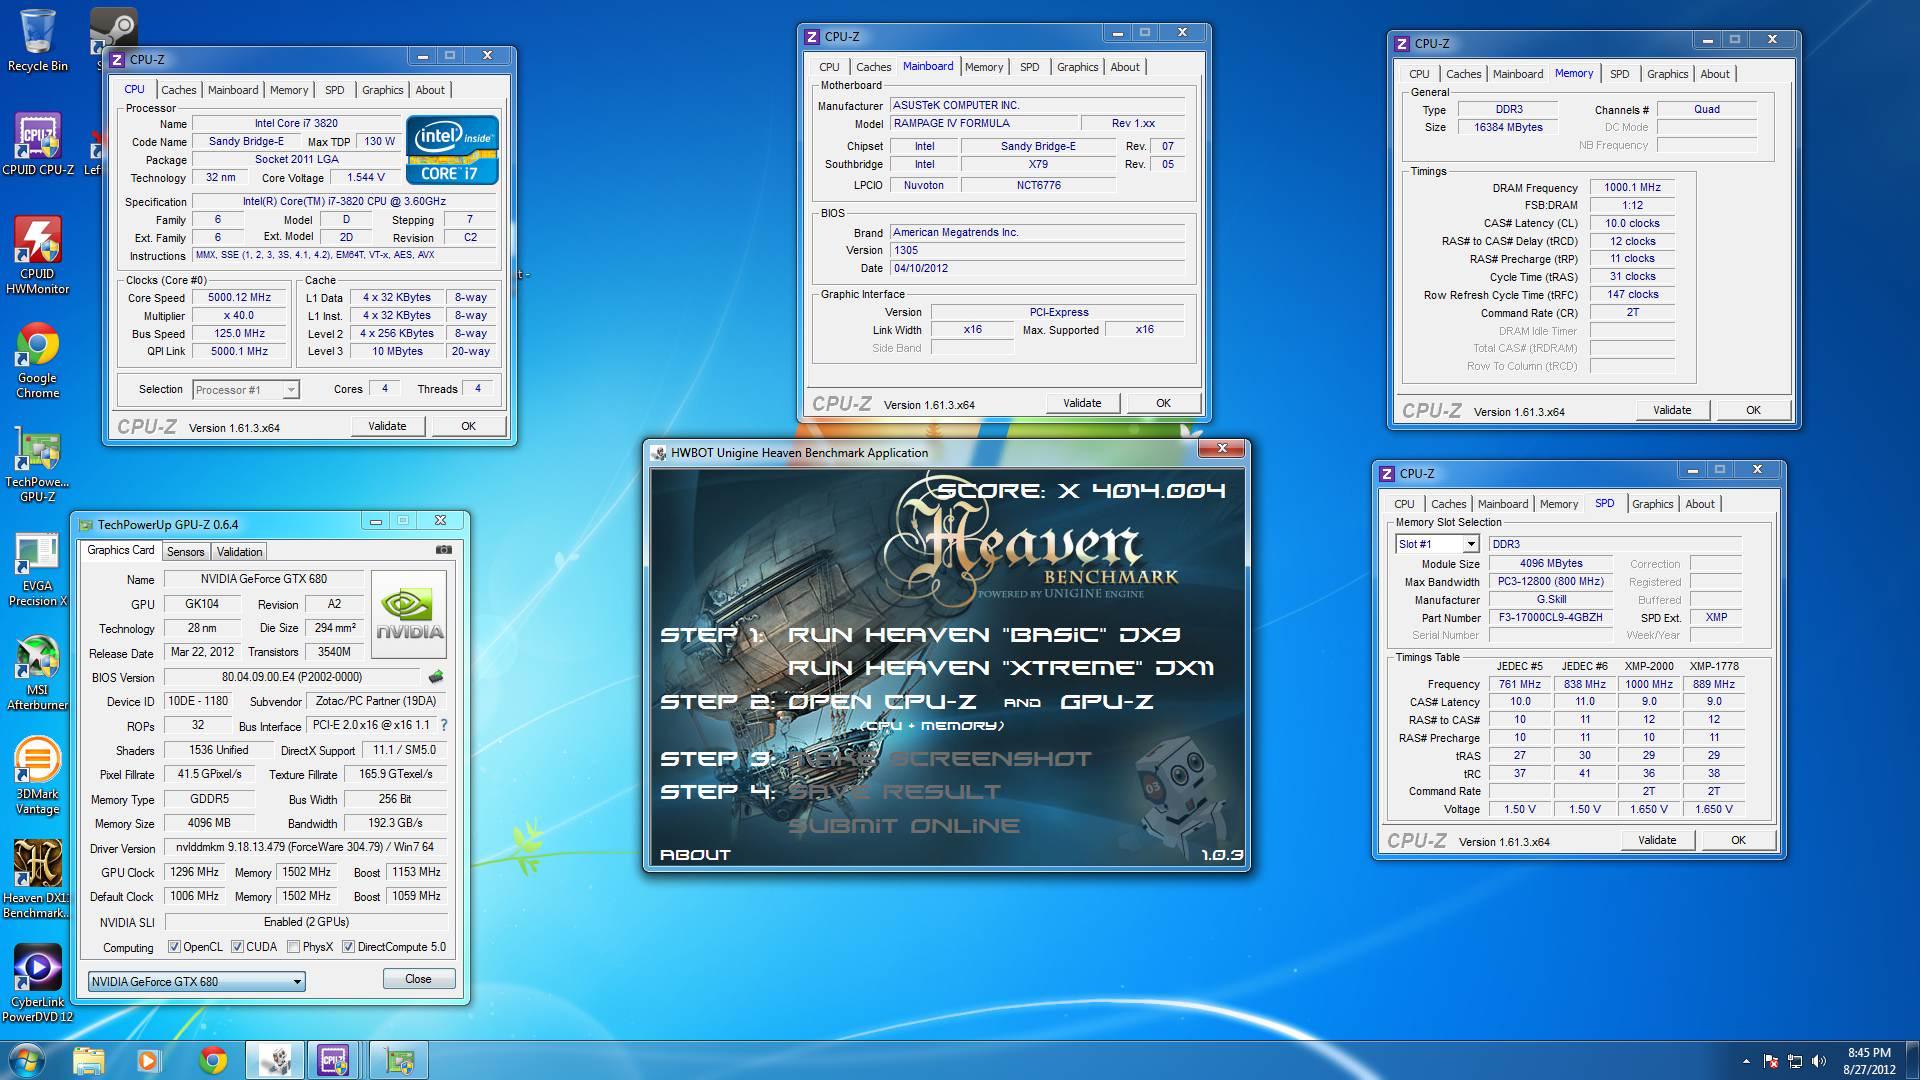Viewport: 1920px width, 1080px height.
Task: Toggle the CUDA checkbox in GPU-Z
Action: point(237,947)
